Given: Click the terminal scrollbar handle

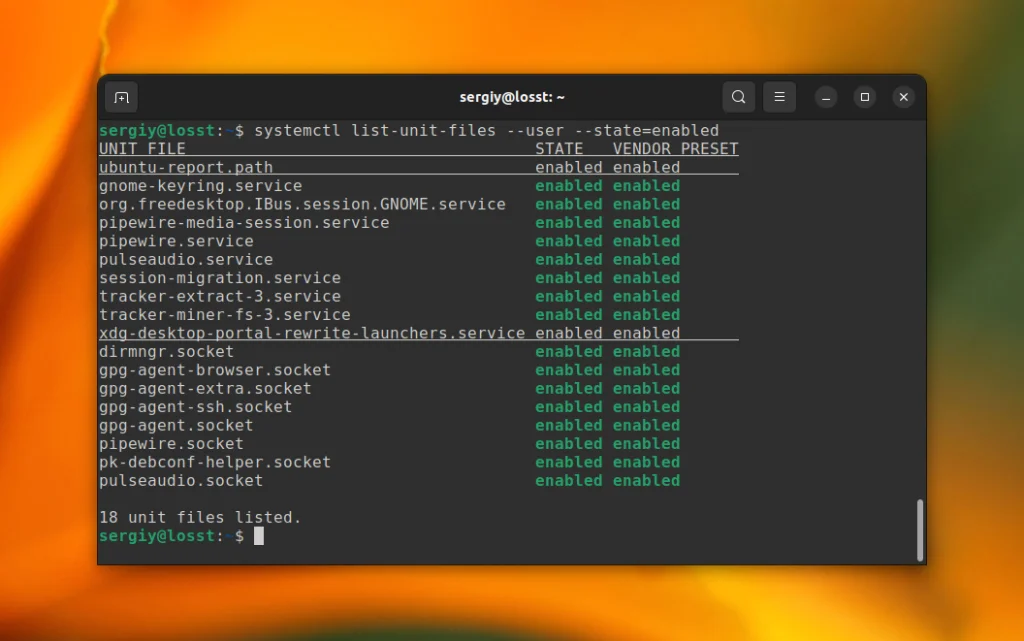Looking at the screenshot, I should pos(920,530).
